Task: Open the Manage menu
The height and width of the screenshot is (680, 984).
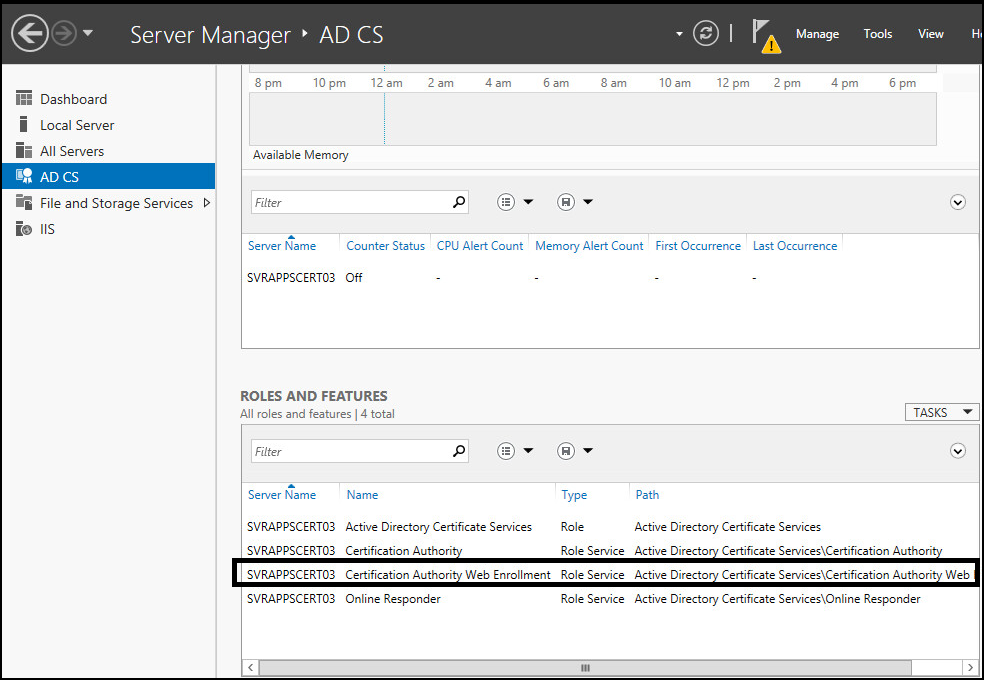Action: click(x=817, y=34)
